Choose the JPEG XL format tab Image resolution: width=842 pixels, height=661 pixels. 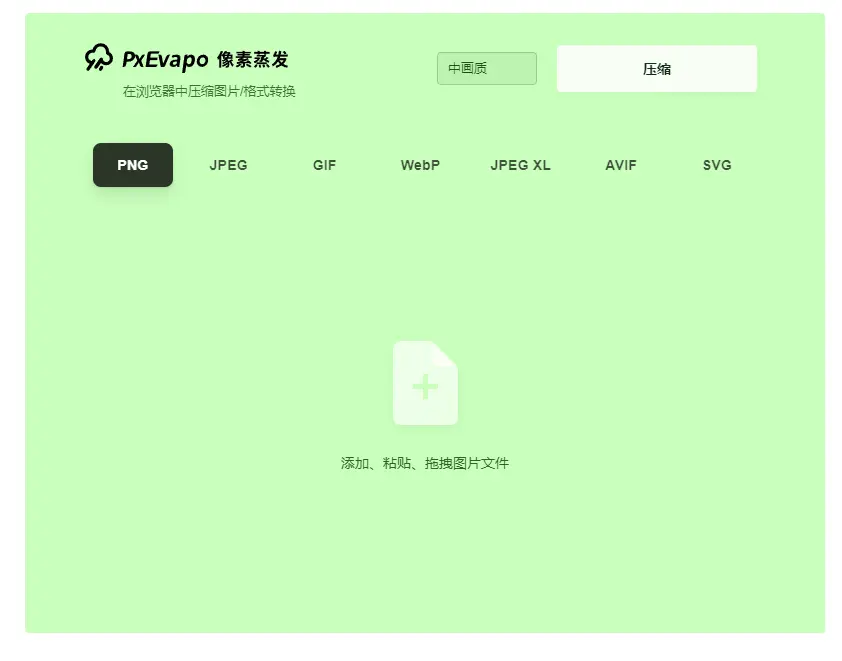click(521, 165)
